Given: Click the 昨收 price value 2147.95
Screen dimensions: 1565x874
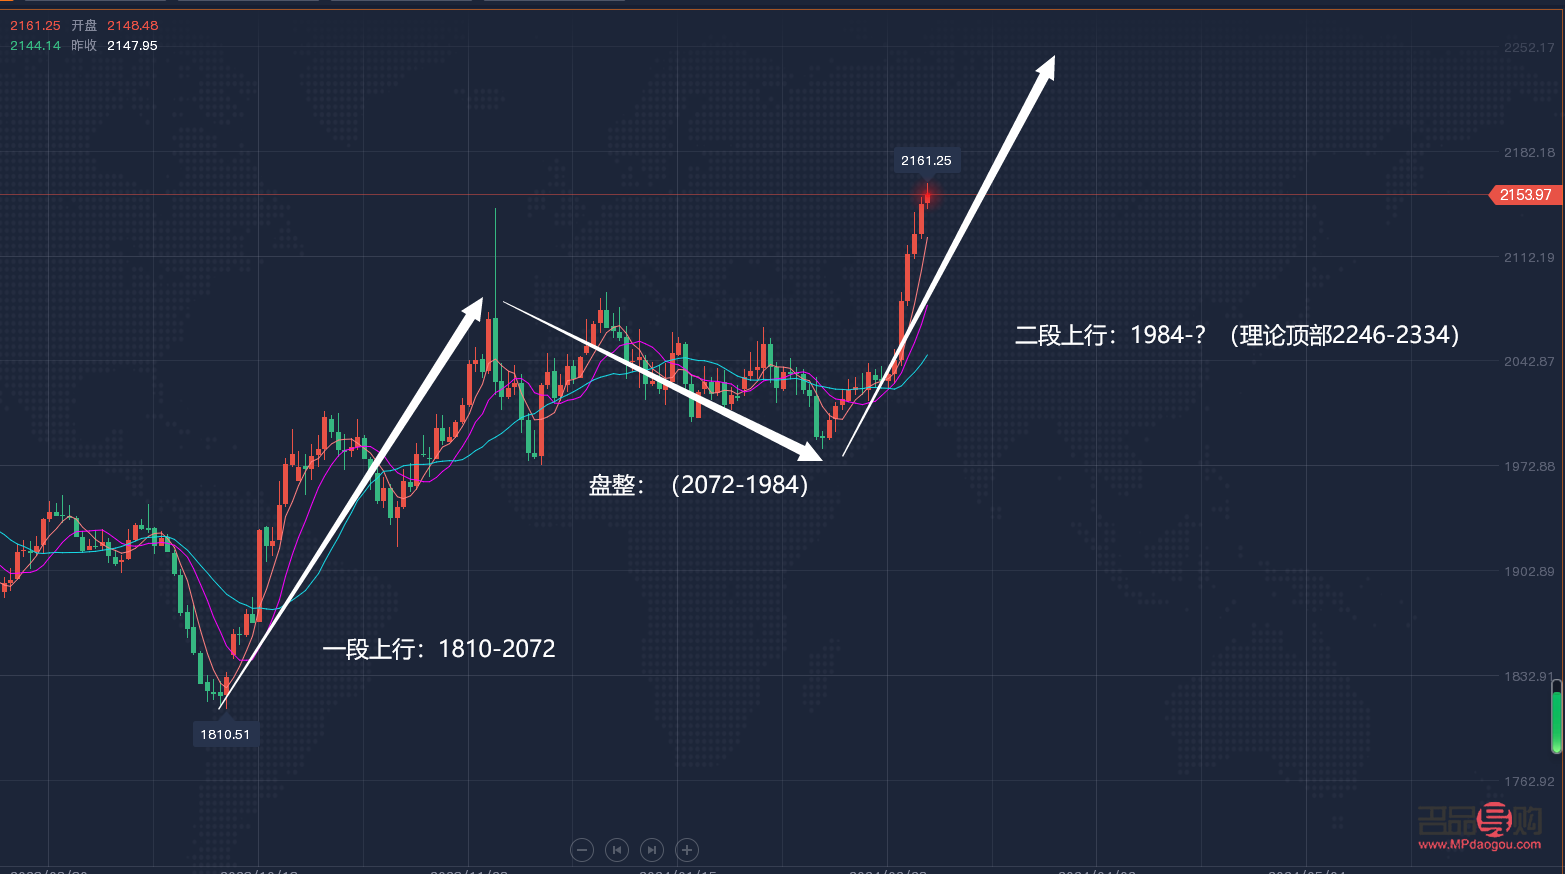Looking at the screenshot, I should point(131,45).
